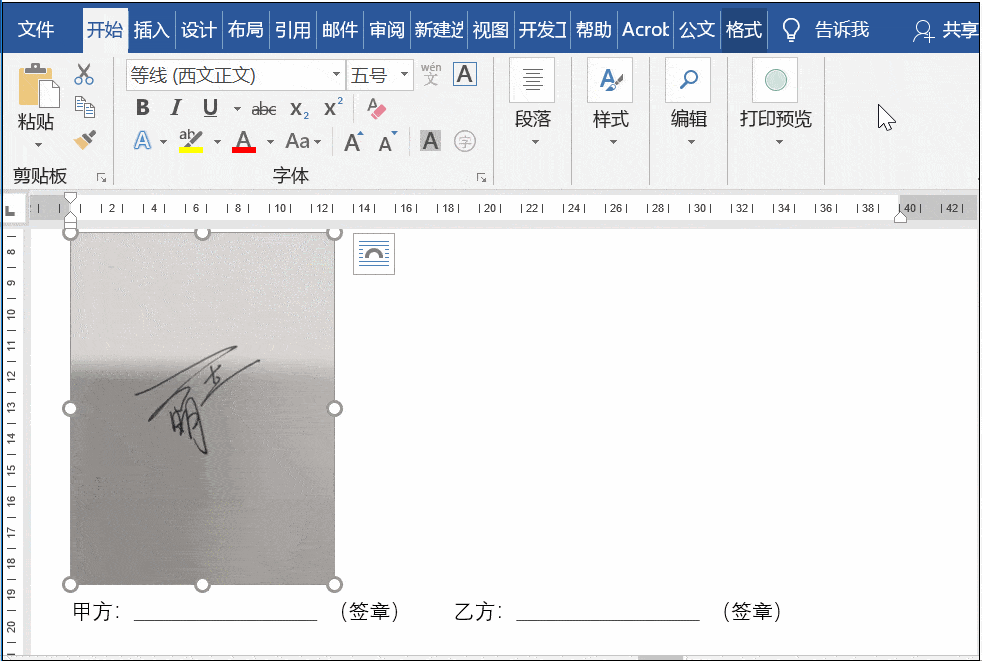Toggle strikethrough formatting
This screenshot has height=661, width=982.
263,108
